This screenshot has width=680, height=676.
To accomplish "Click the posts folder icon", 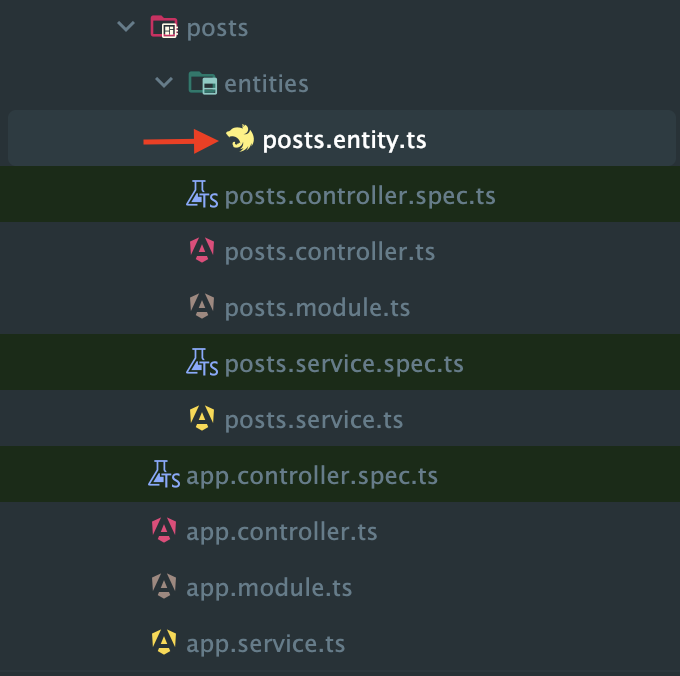I will 164,27.
